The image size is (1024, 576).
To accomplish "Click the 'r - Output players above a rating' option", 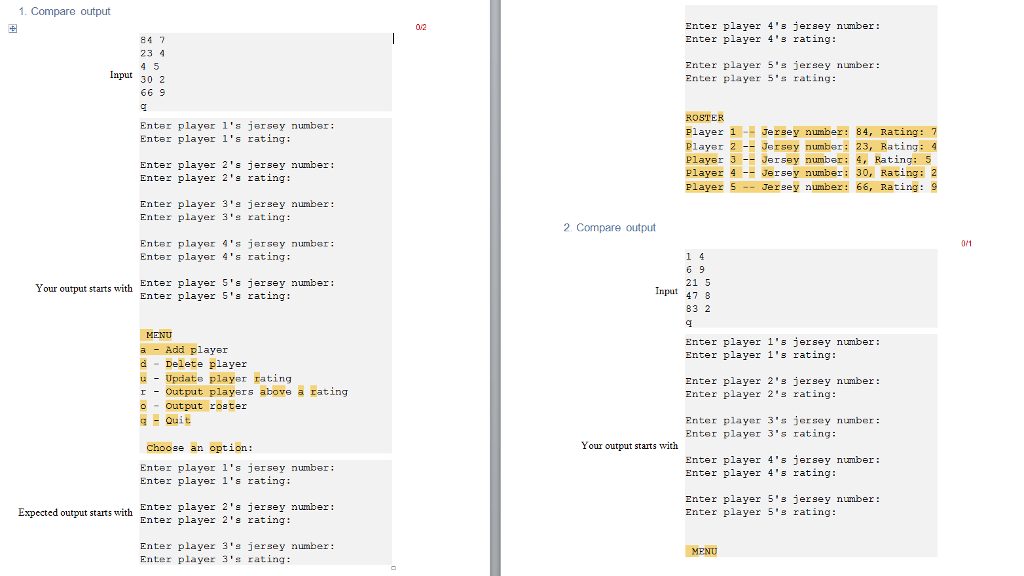I will pos(244,391).
